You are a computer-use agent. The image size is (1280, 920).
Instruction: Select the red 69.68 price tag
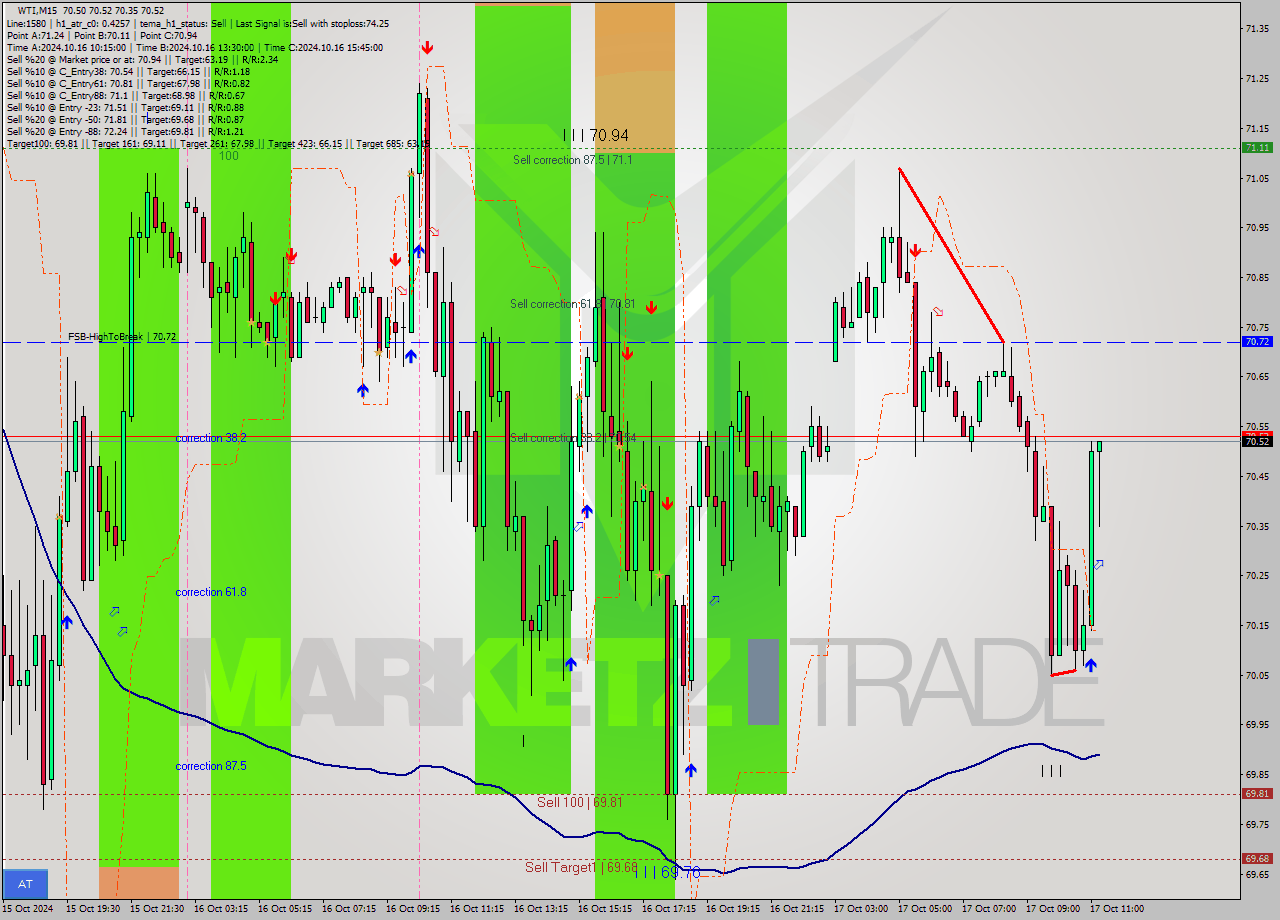1257,859
